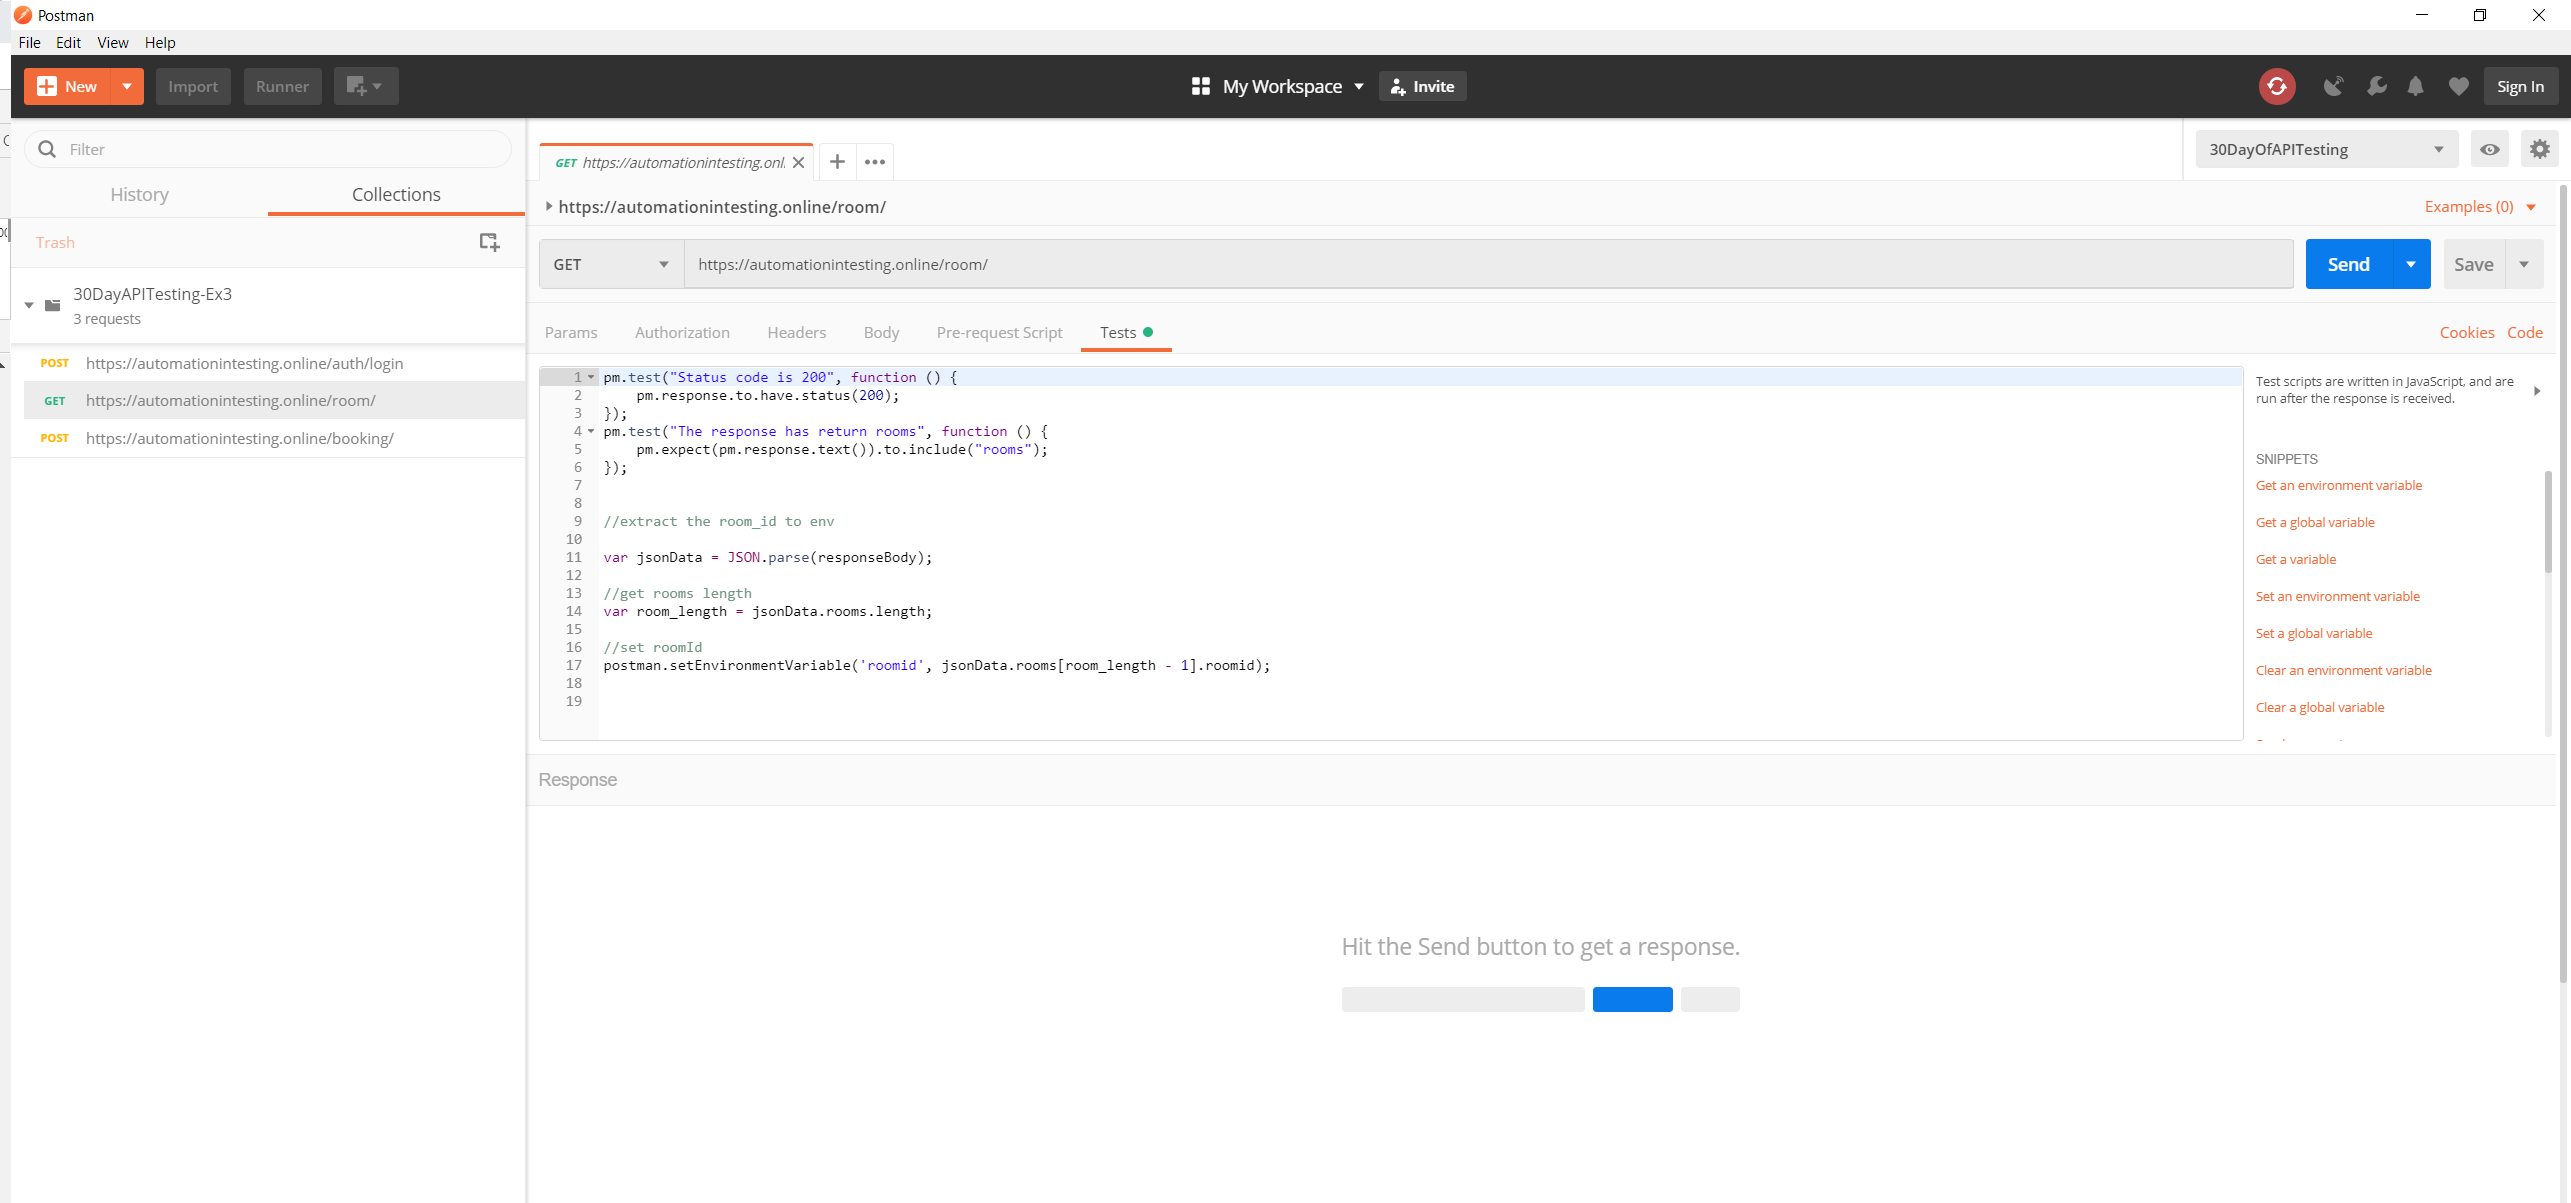
Task: Click the Filter search field
Action: tap(268, 149)
